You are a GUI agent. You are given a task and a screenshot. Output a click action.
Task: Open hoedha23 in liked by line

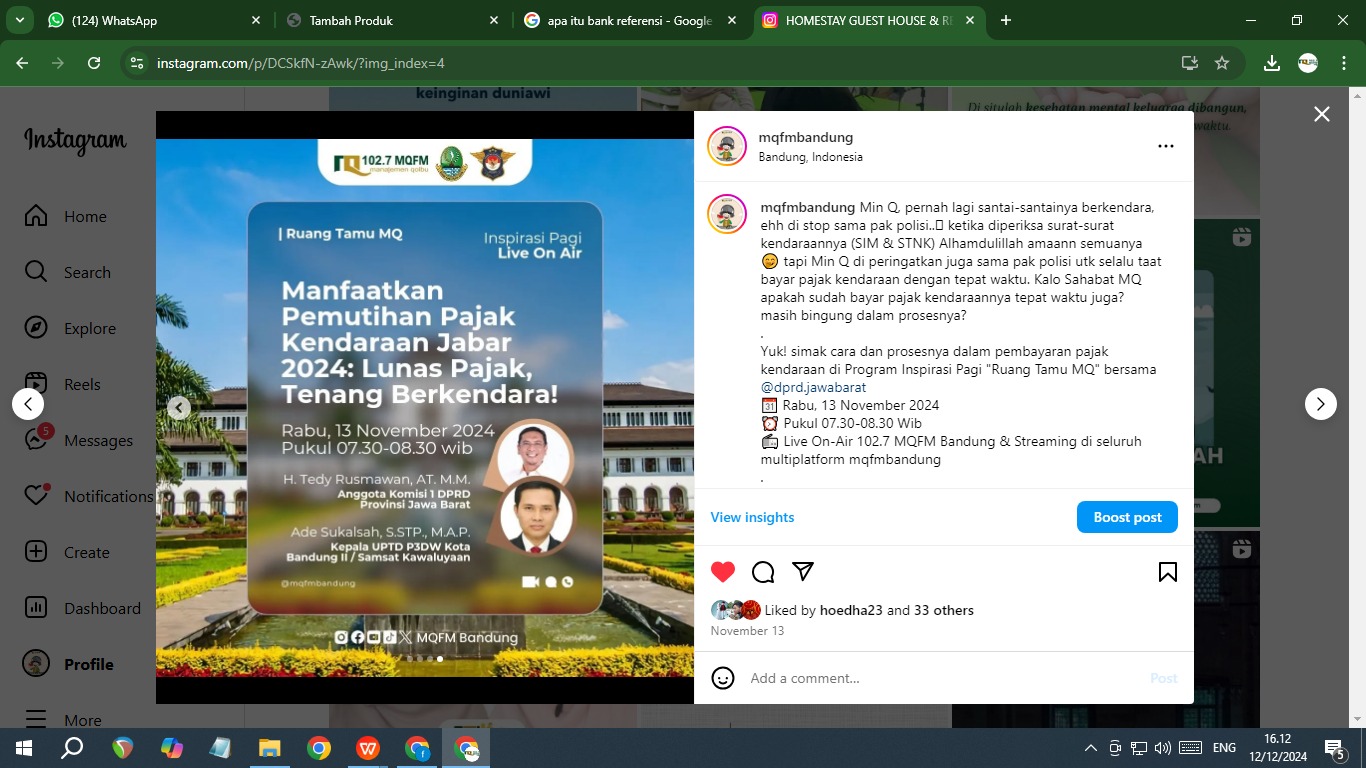(851, 610)
